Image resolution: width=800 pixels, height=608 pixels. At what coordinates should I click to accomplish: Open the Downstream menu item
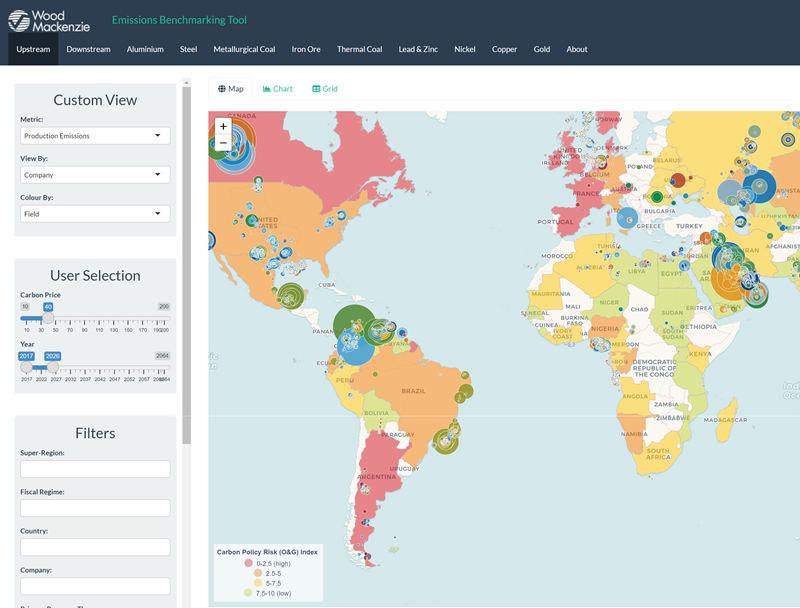pos(88,49)
